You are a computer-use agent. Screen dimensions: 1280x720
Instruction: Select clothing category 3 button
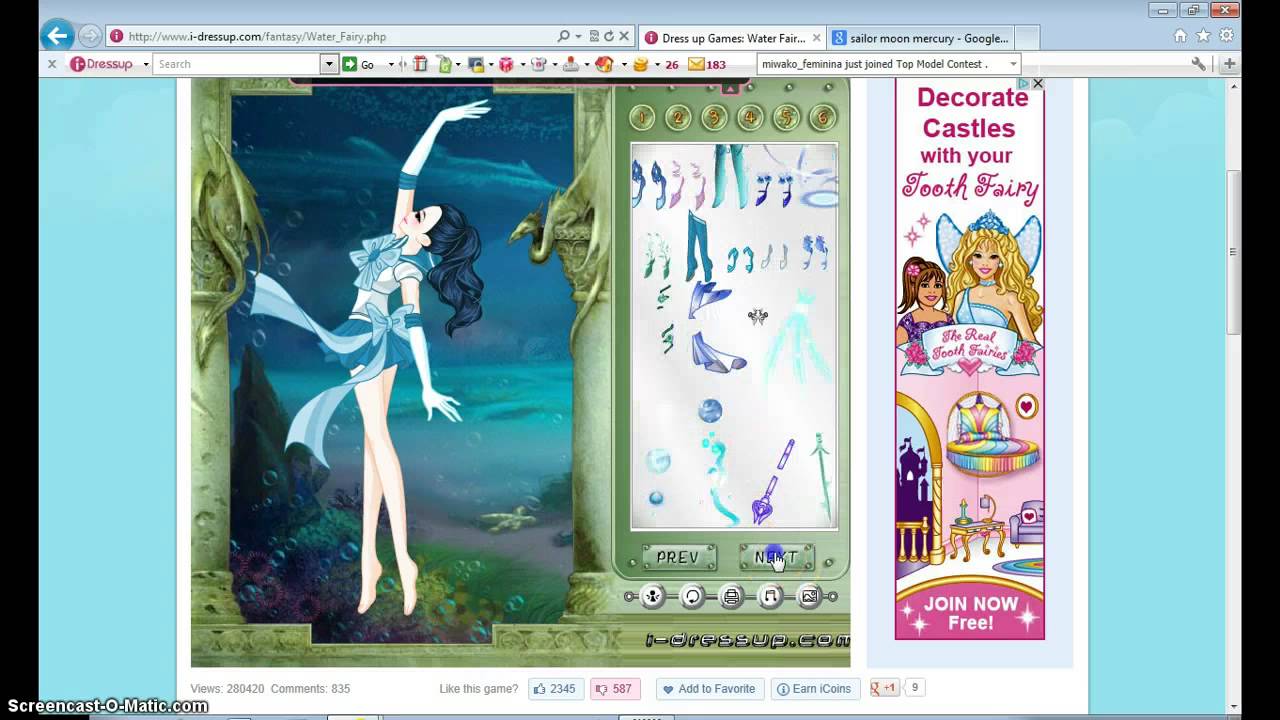click(x=714, y=118)
